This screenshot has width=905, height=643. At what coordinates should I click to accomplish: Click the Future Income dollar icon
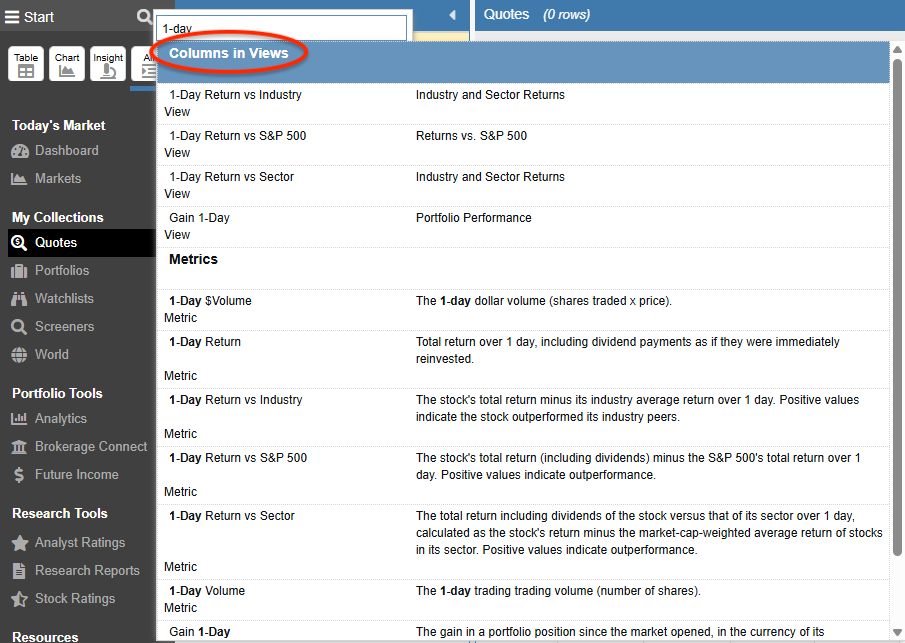tap(19, 474)
